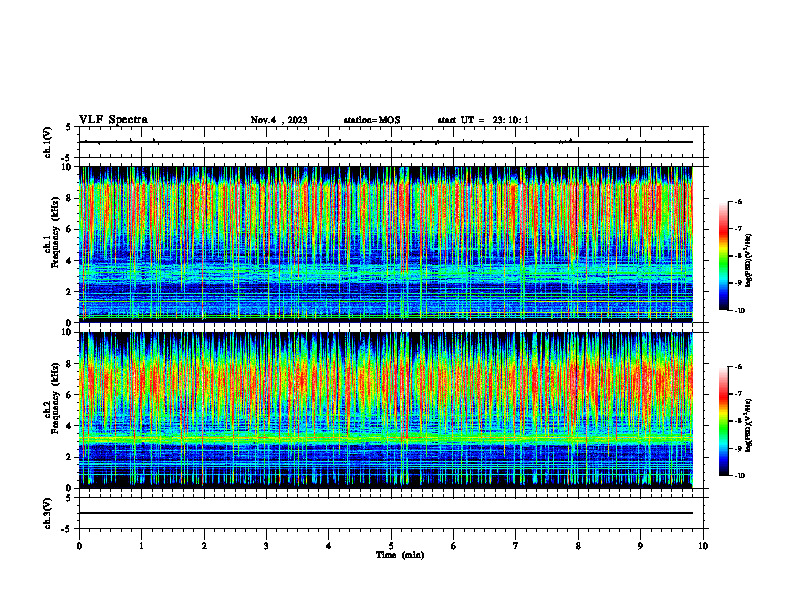Click the "ch.3(V)" waveform axis label

[47, 514]
